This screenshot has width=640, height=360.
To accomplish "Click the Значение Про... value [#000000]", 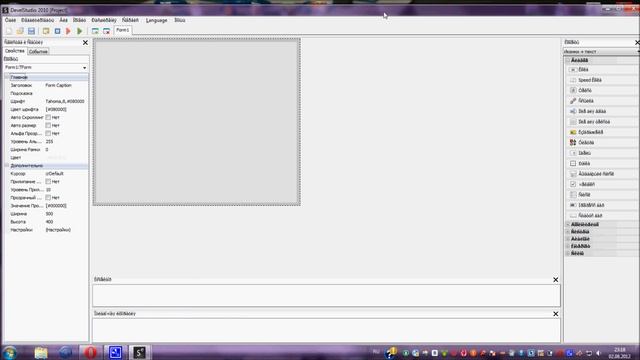I will click(x=56, y=206).
